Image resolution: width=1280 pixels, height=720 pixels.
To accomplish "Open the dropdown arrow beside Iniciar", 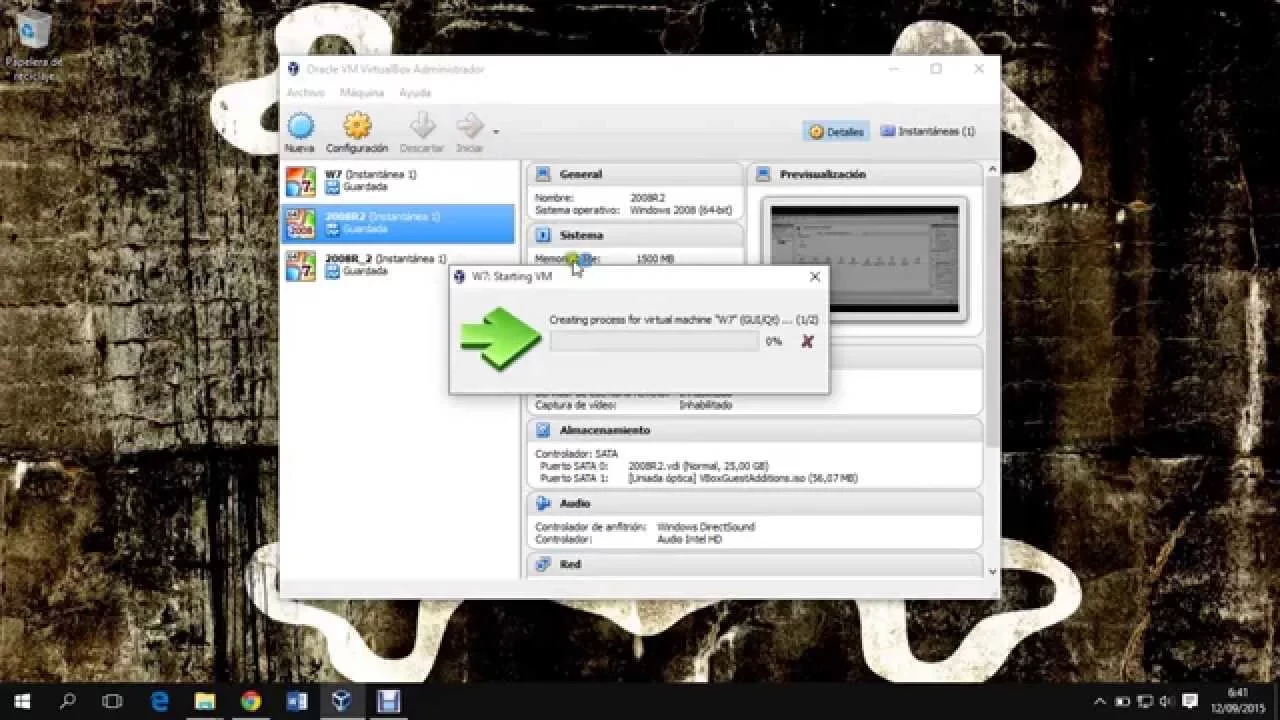I will coord(495,131).
